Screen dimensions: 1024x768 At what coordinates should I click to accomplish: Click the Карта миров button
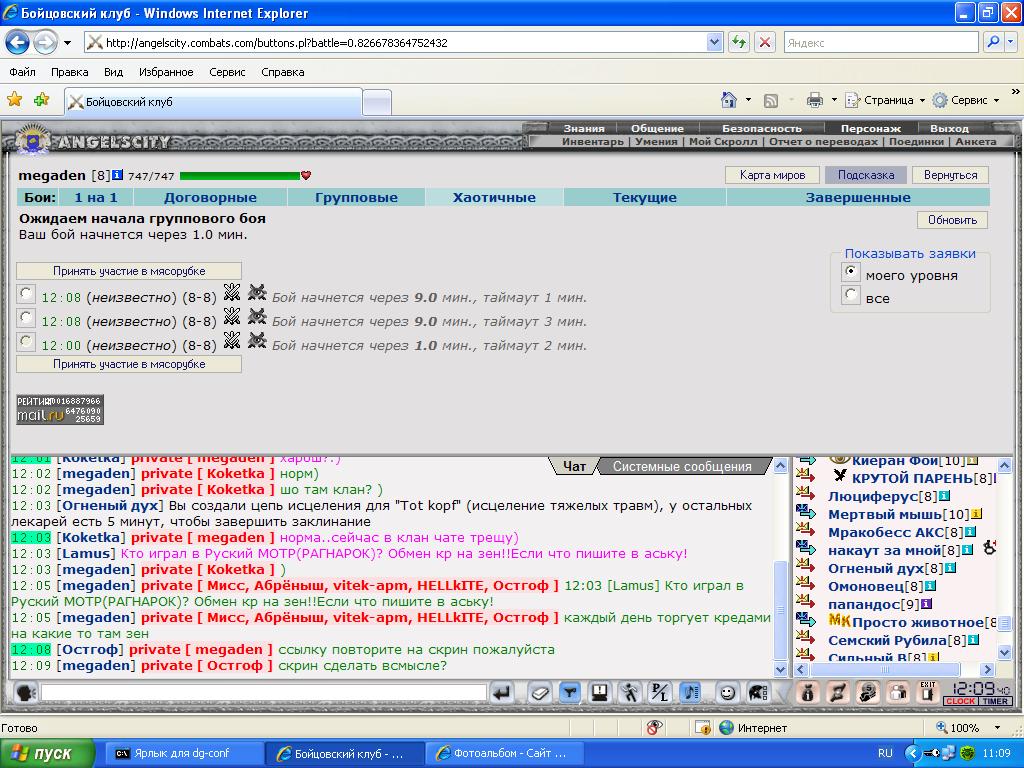772,175
